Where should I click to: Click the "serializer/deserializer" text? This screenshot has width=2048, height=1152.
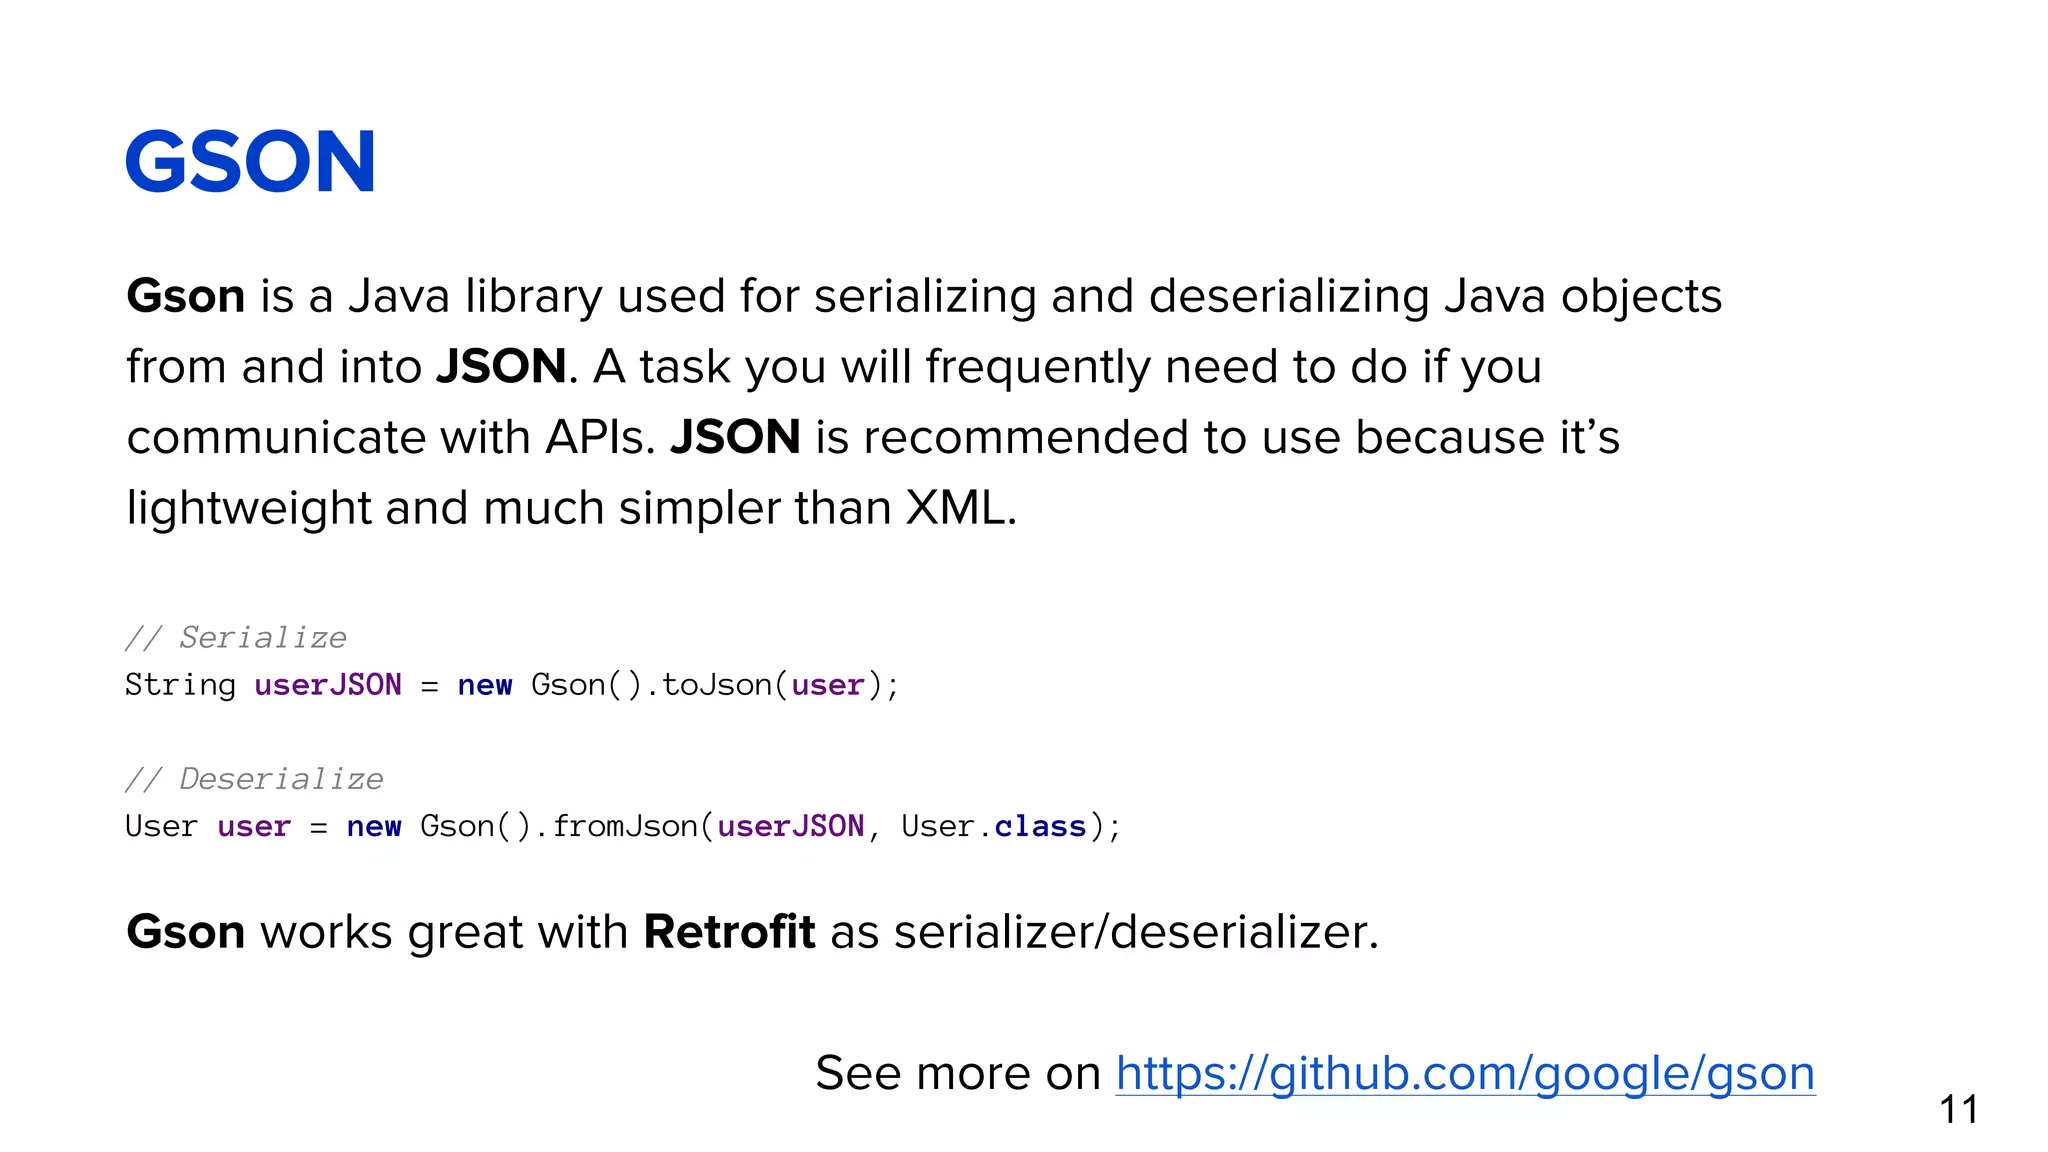pyautogui.click(x=1136, y=932)
